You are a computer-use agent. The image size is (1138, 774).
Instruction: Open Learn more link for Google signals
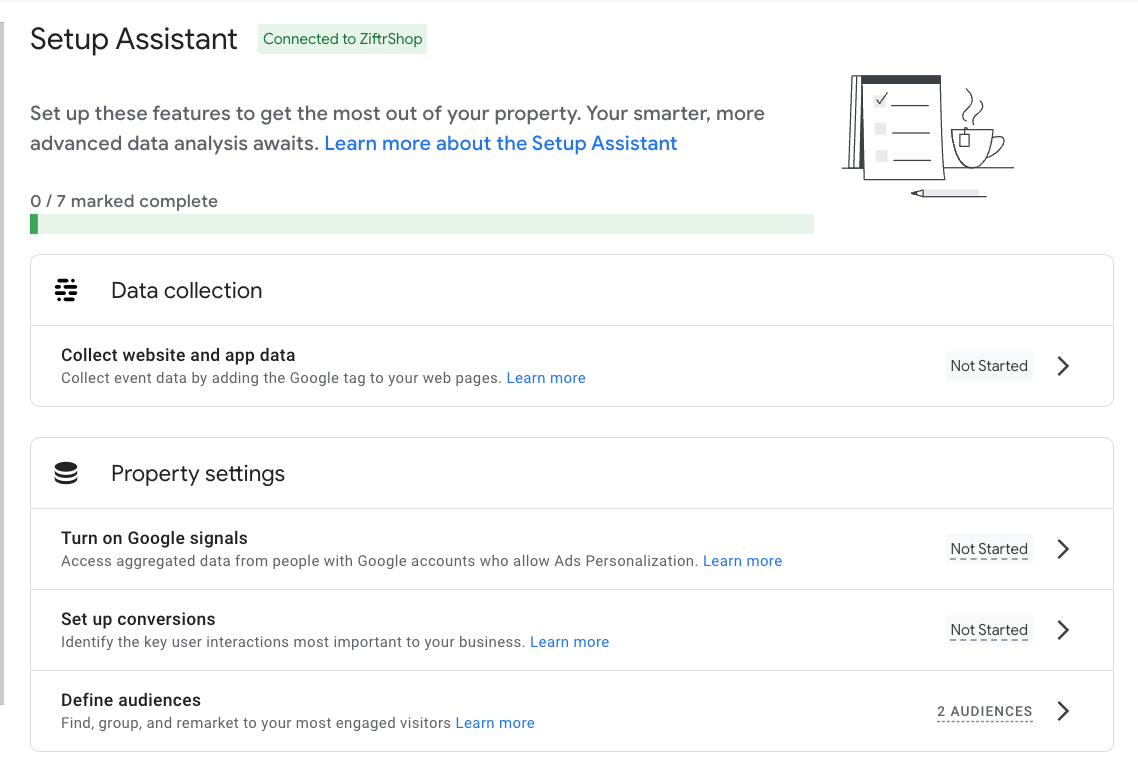742,561
